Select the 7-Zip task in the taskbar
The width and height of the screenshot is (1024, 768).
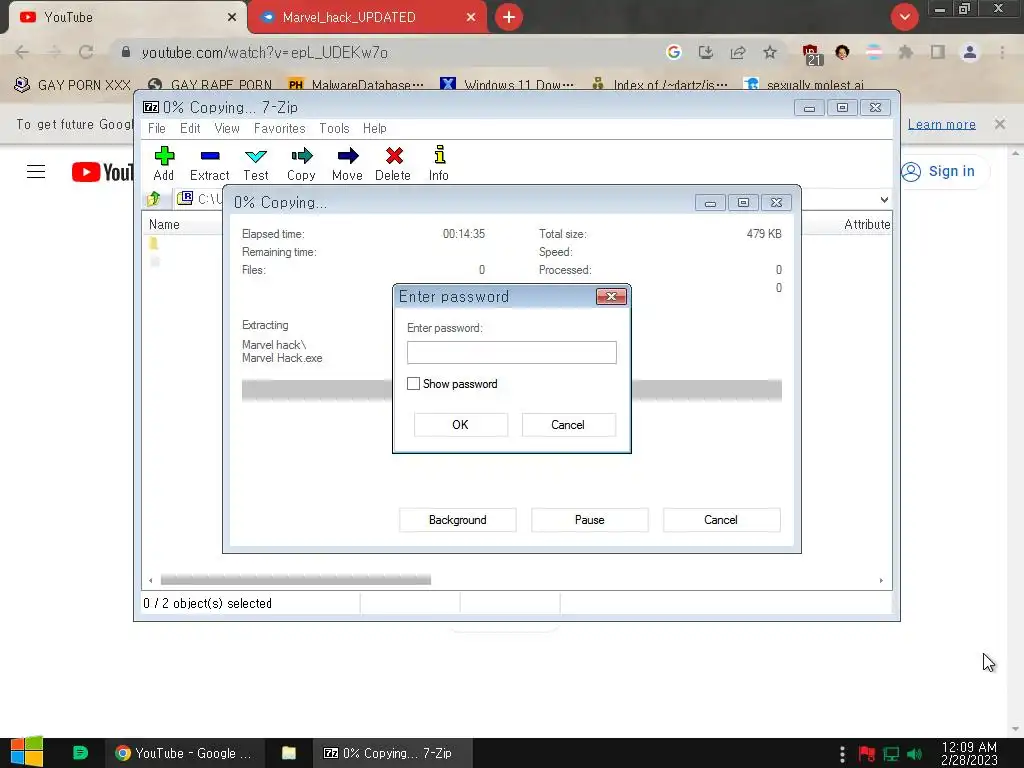click(x=391, y=753)
